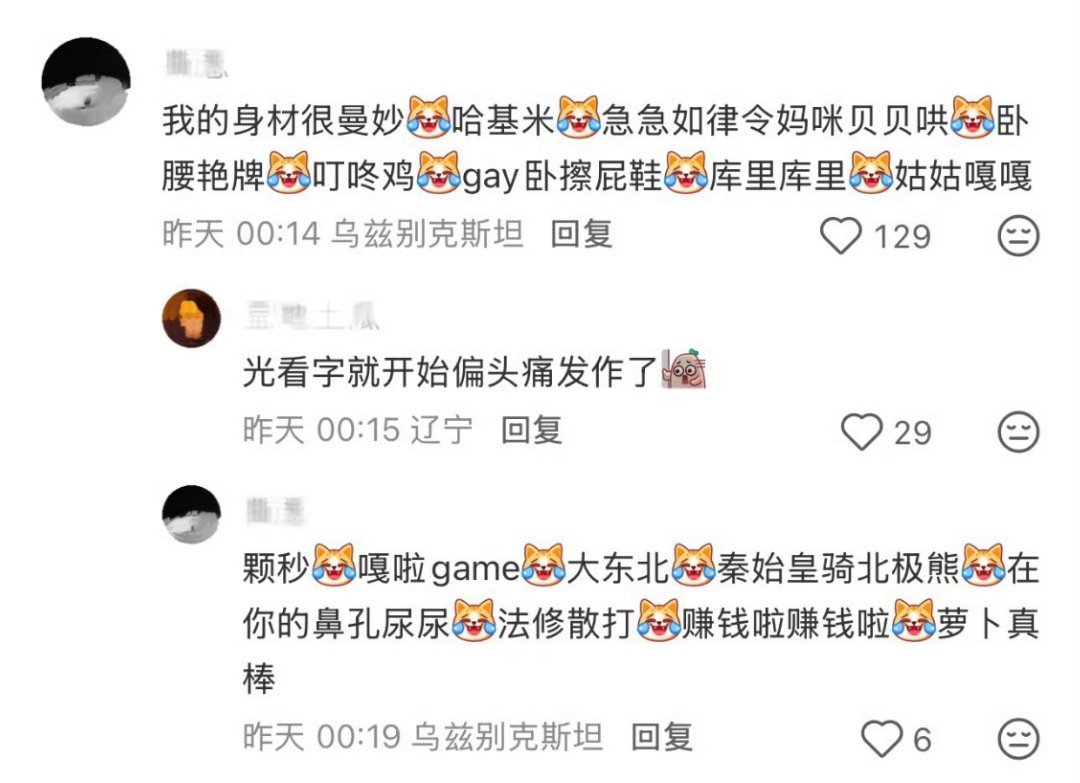Reply to the 00:15 Liaoning comment

pos(532,430)
